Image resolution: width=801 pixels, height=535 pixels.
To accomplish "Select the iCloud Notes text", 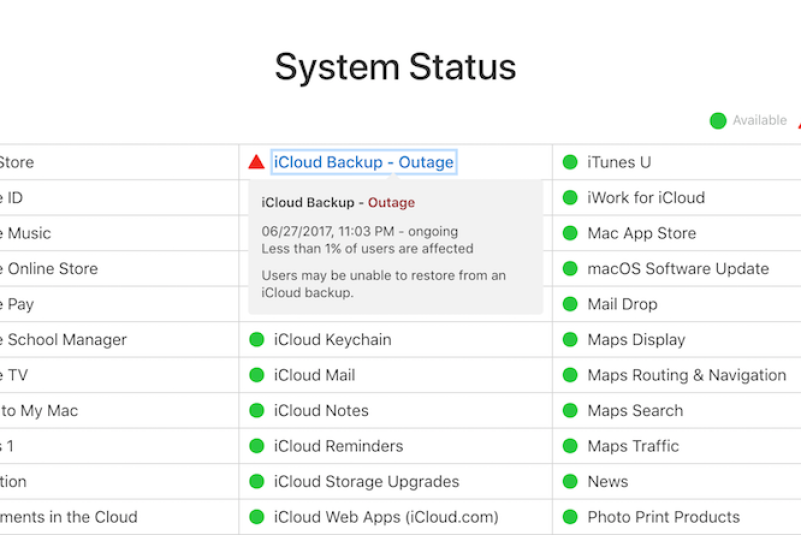I will pyautogui.click(x=321, y=411).
